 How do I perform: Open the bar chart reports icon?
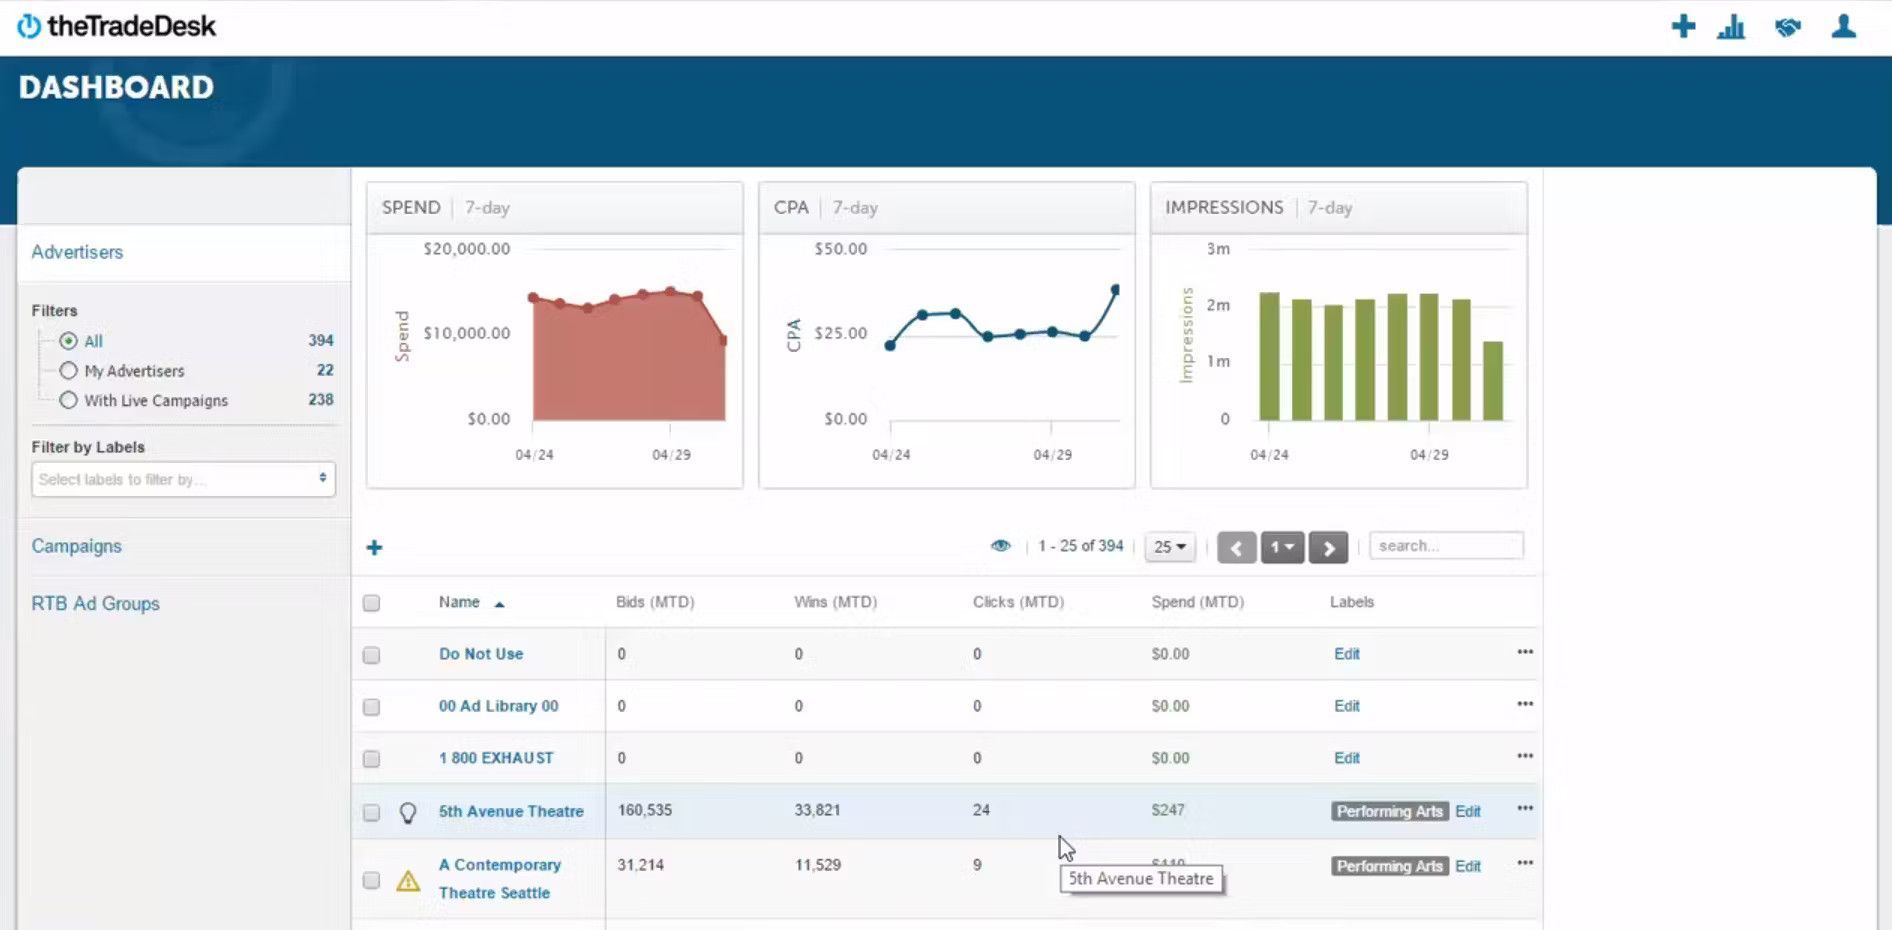click(1731, 27)
